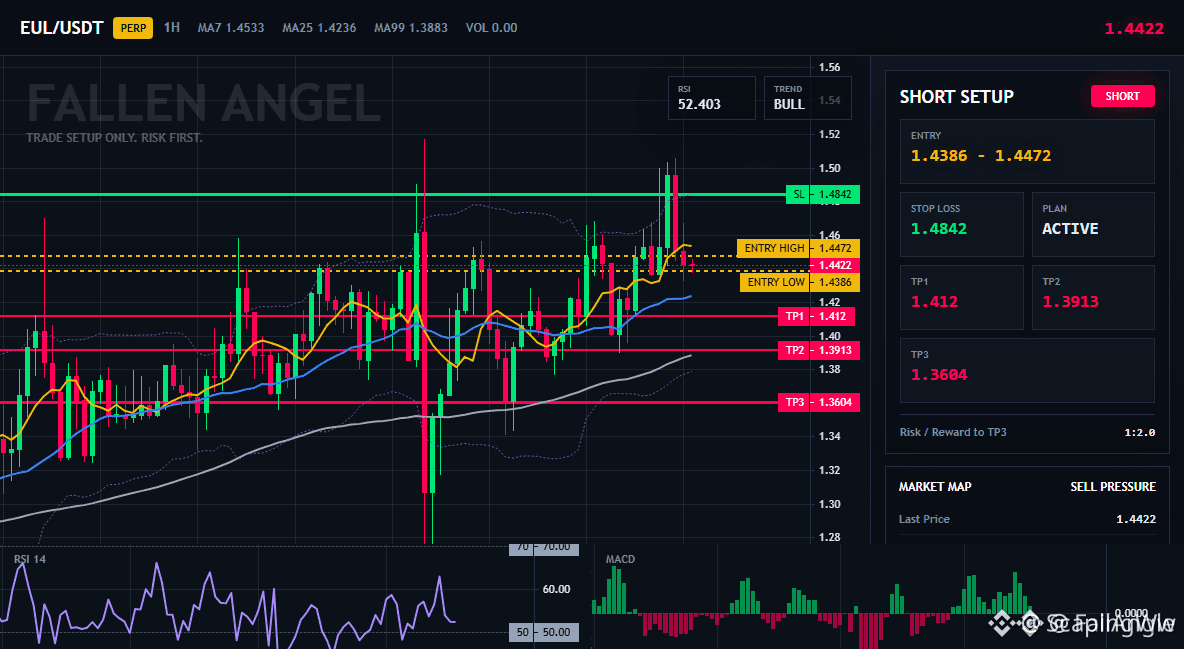Click the Last Price 1.4422 value
The image size is (1184, 649).
1136,519
